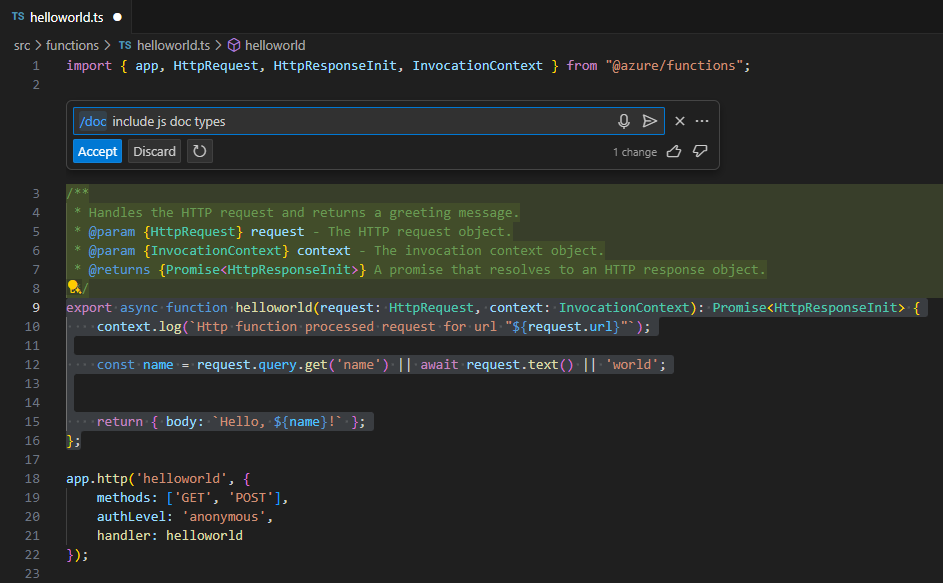Viewport: 943px width, 583px height.
Task: Accept the generated JSDoc change
Action: tap(97, 151)
